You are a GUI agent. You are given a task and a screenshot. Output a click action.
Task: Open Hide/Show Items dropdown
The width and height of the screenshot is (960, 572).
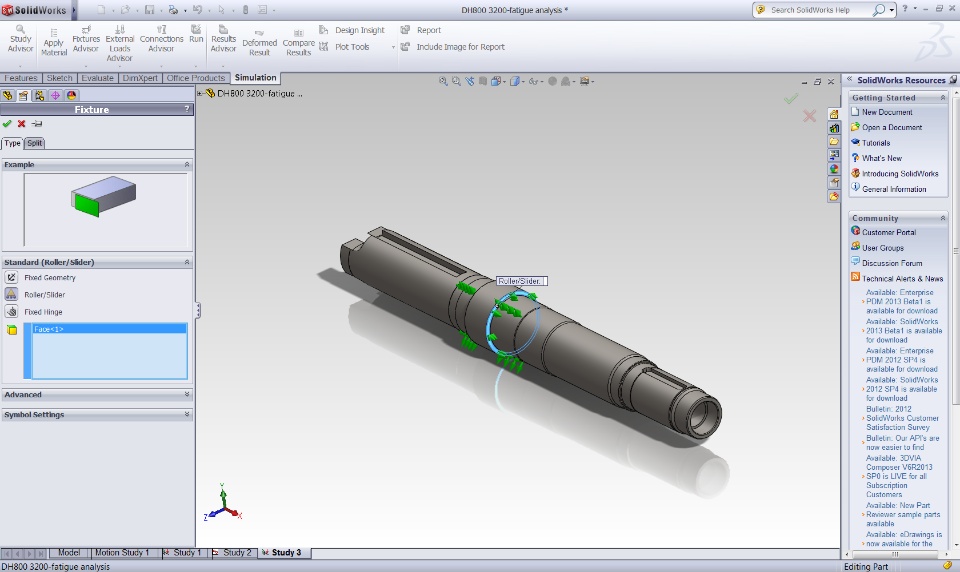pyautogui.click(x=535, y=81)
